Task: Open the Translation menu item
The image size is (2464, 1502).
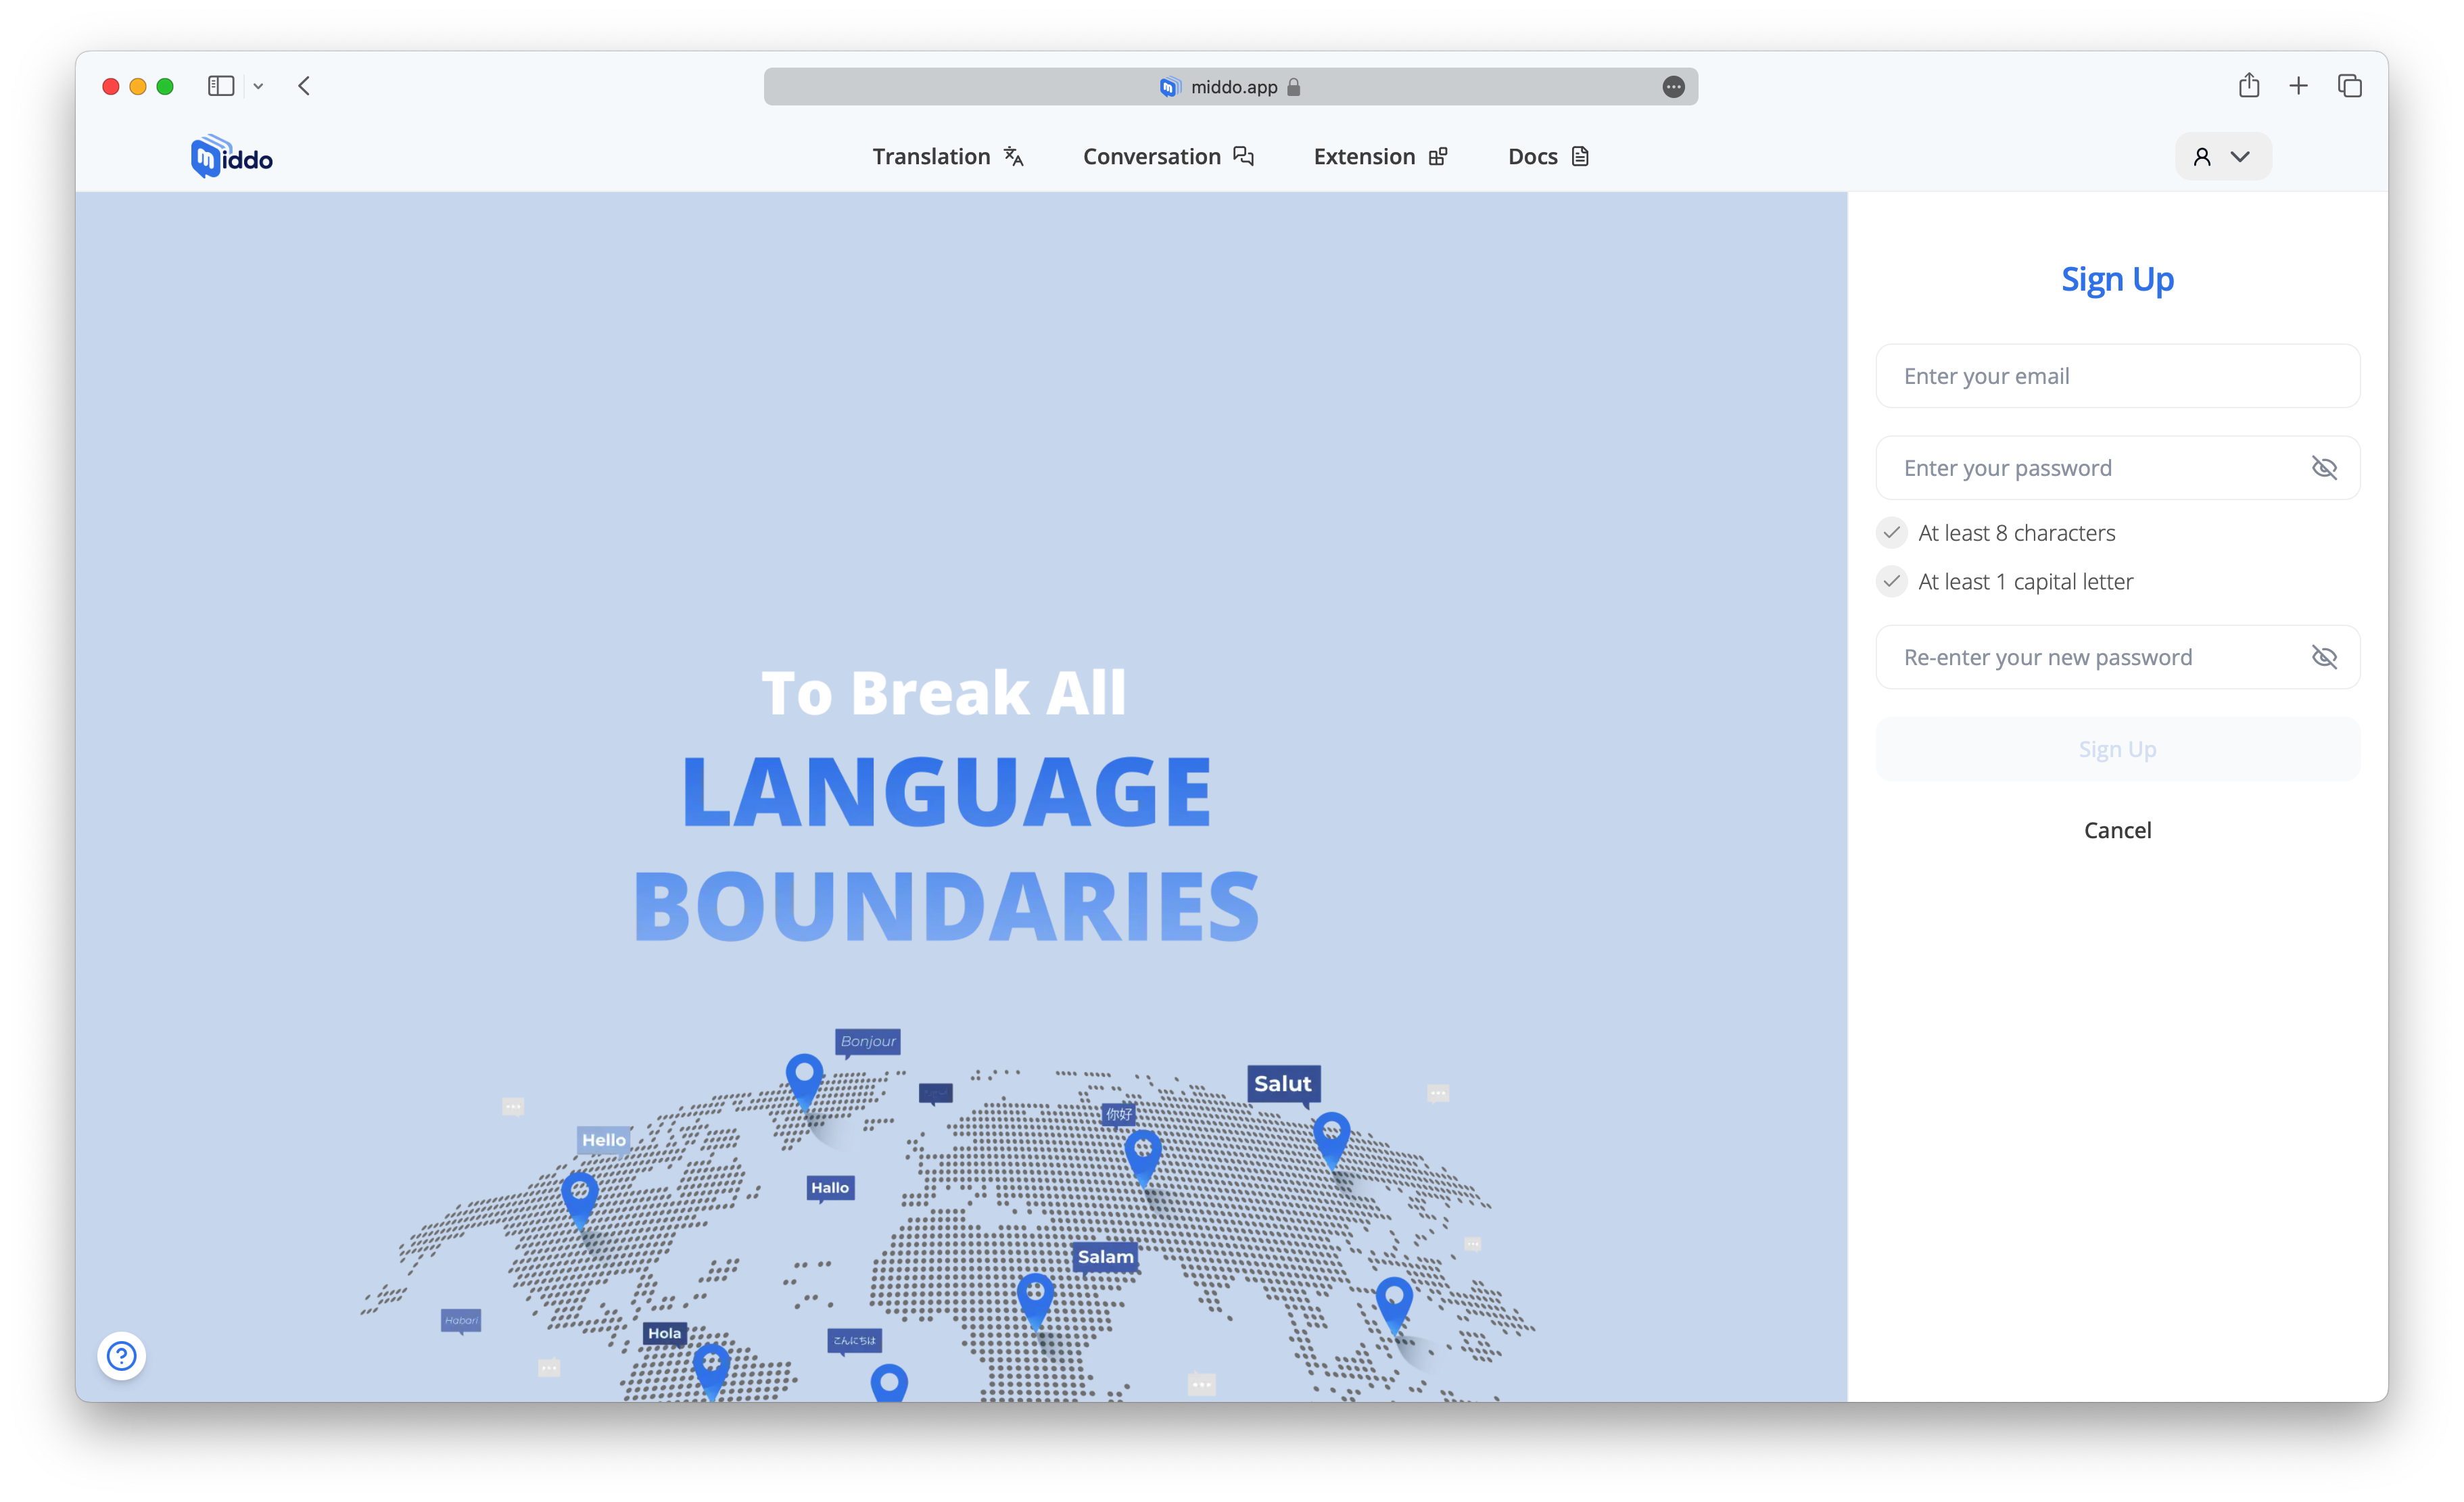Action: (x=947, y=157)
